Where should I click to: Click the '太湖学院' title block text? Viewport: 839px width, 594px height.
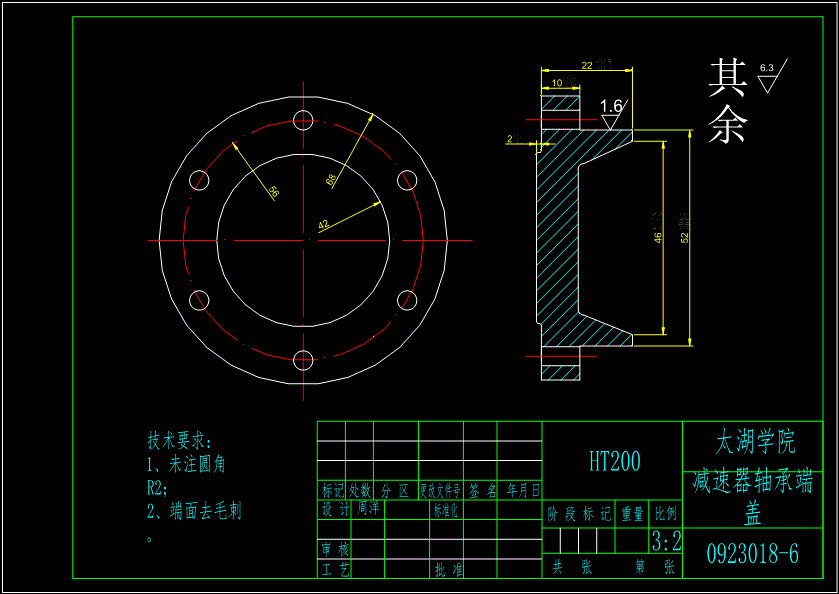coord(756,443)
